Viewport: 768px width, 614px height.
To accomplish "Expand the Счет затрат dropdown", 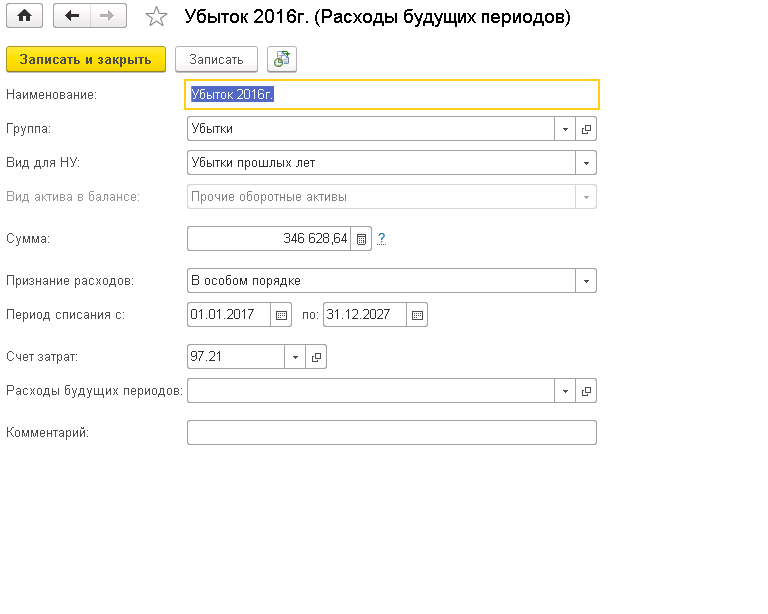I will 295,357.
